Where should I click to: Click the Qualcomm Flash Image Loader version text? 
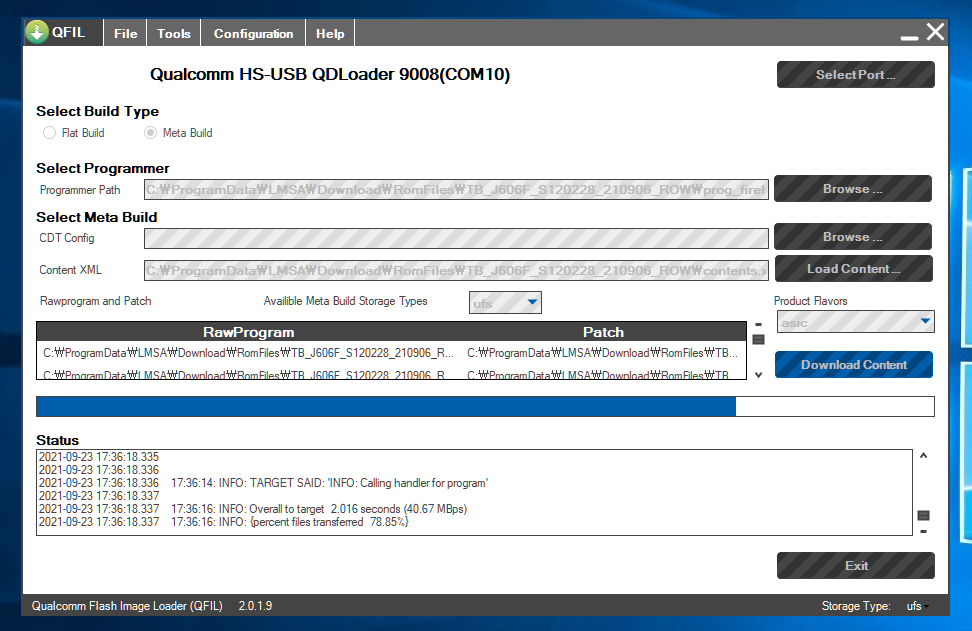pos(152,606)
